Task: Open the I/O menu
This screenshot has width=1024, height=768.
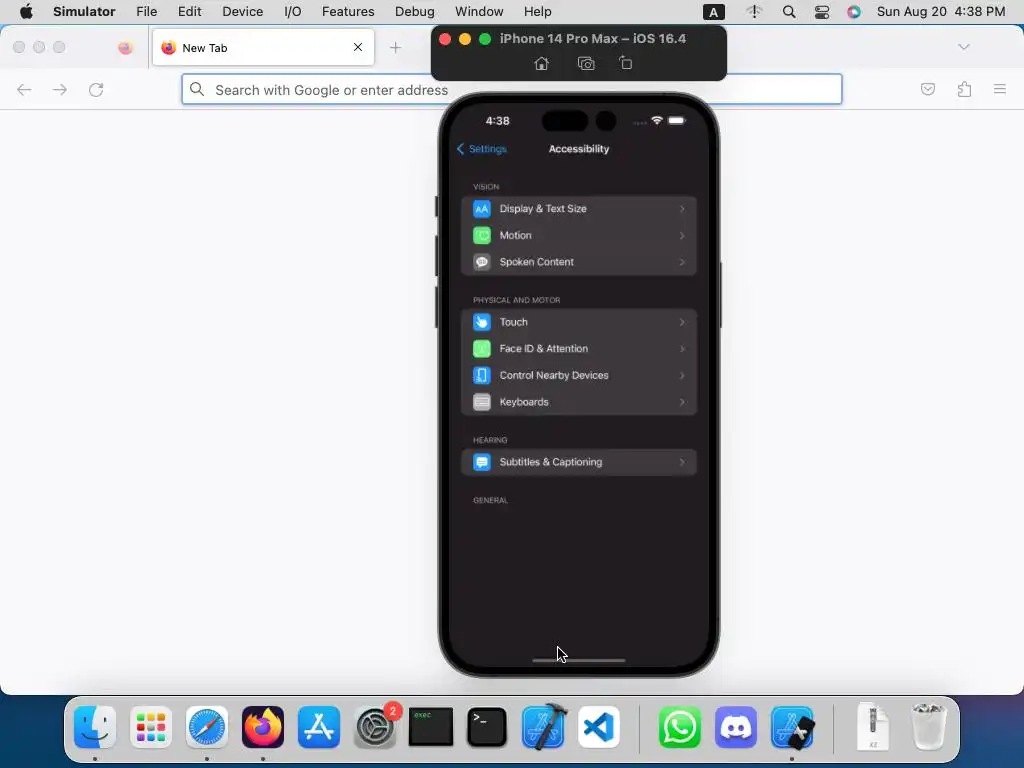Action: point(293,12)
